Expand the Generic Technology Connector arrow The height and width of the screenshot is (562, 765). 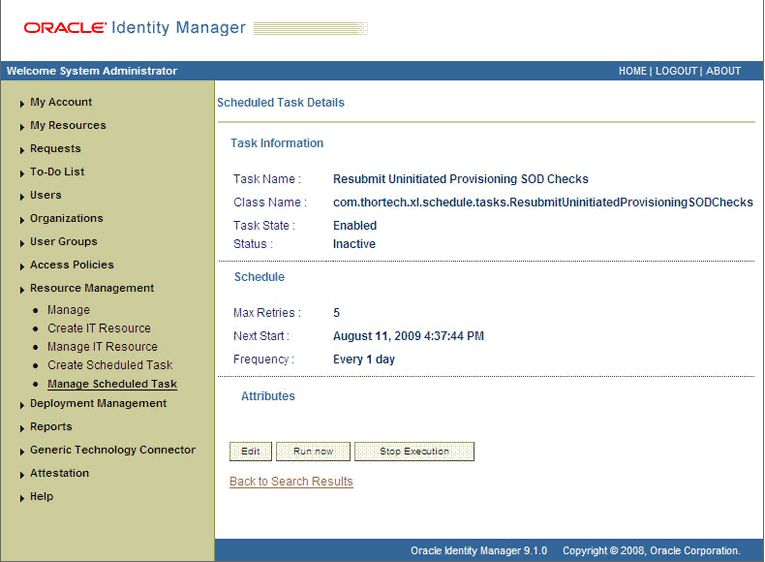tap(22, 452)
